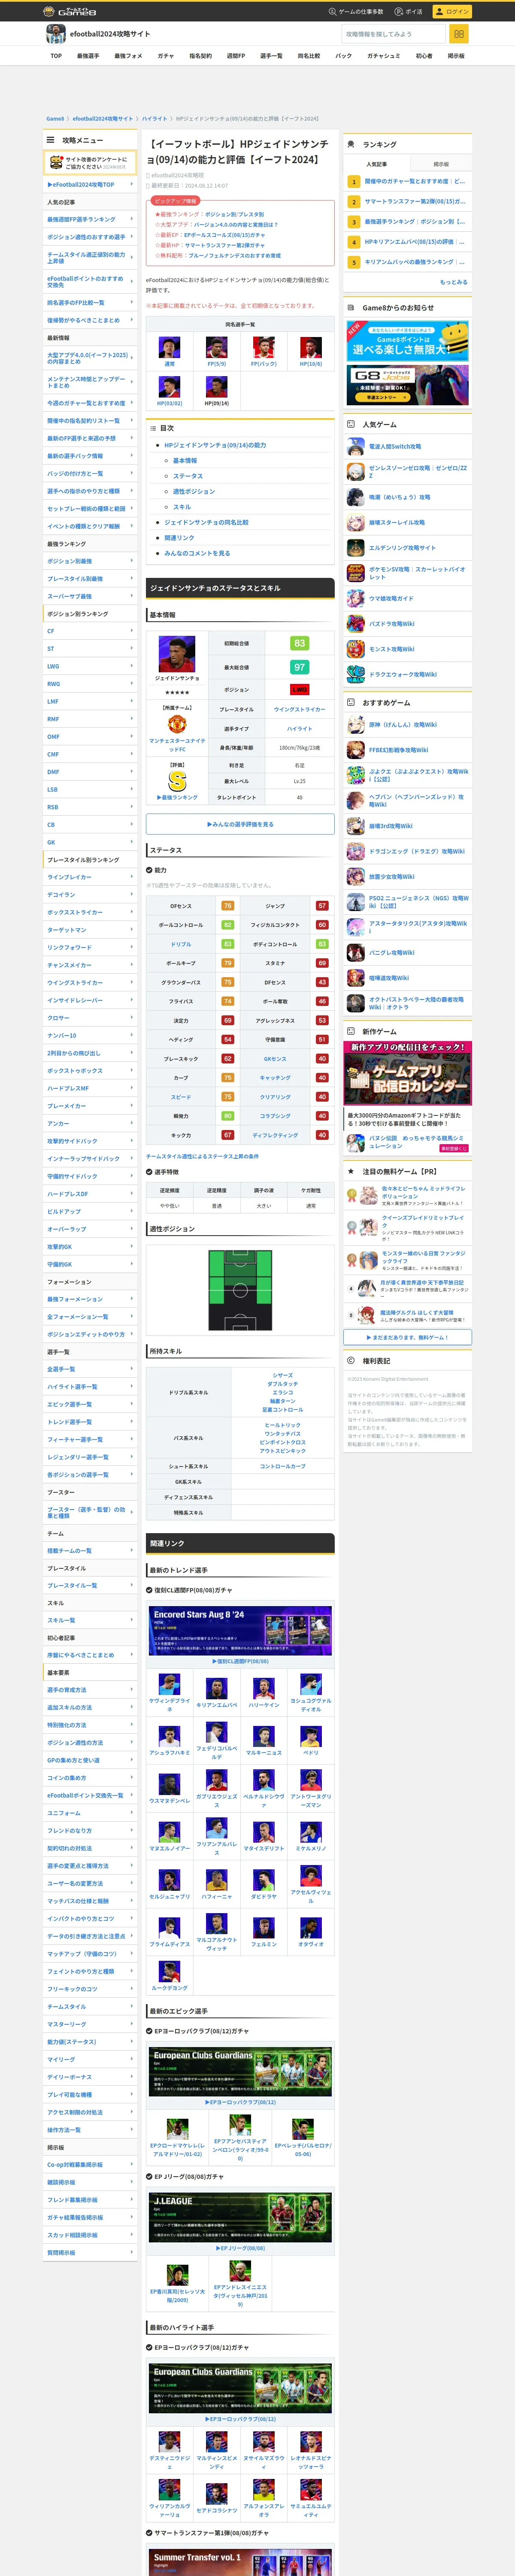This screenshot has width=515, height=2576.
Task: Click ジェイドンサンチョの同名比較 contents link
Action: point(206,522)
